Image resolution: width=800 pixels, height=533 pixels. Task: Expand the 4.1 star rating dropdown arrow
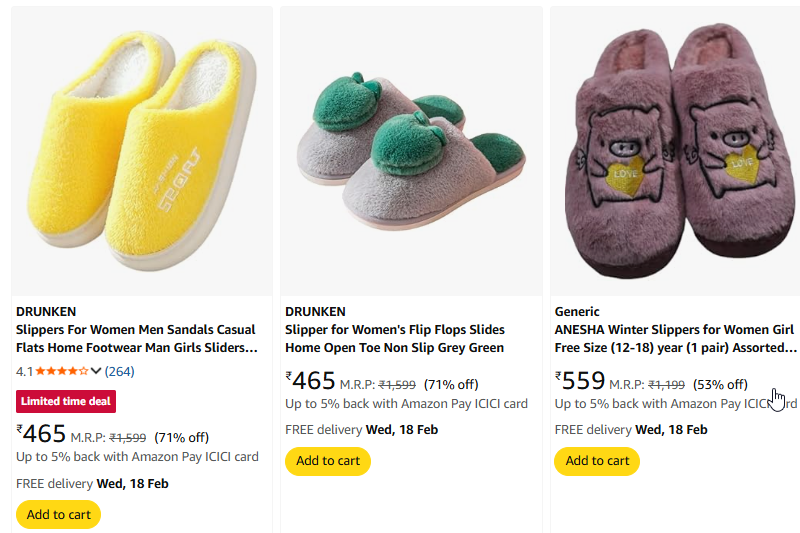click(96, 371)
